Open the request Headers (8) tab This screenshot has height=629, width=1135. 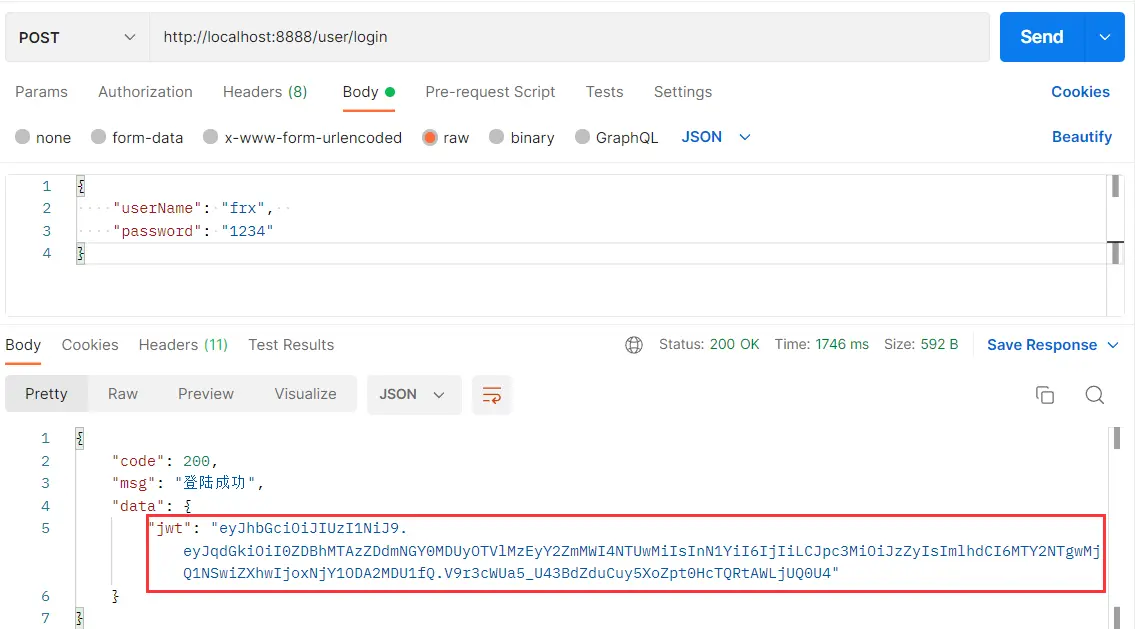[x=265, y=92]
